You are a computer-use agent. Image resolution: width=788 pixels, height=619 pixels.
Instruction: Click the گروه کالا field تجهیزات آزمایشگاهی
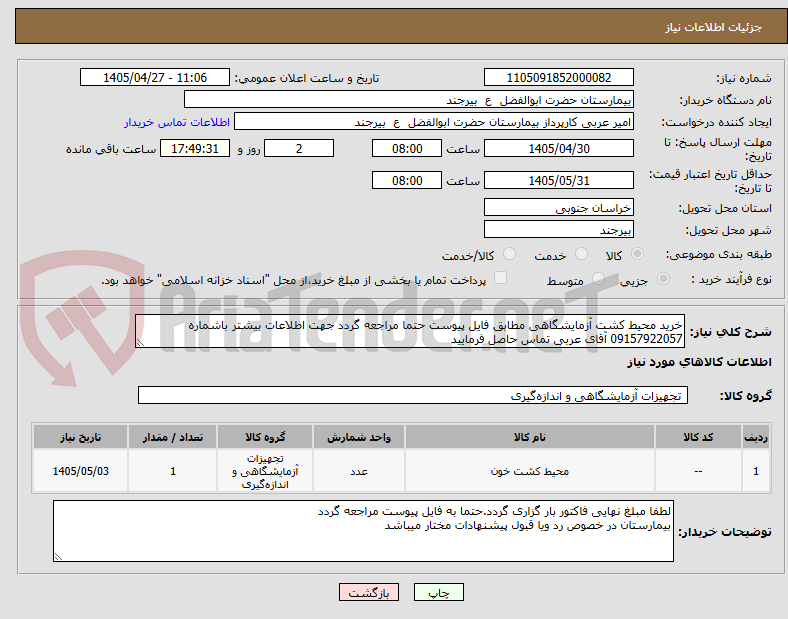tap(413, 395)
